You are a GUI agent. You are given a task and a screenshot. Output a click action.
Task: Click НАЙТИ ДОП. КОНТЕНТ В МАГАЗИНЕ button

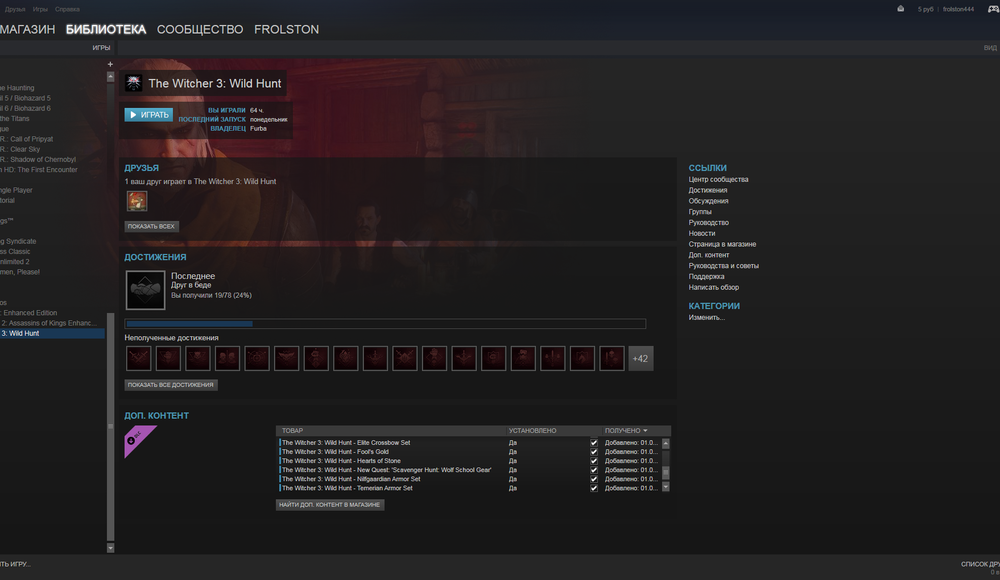point(330,505)
